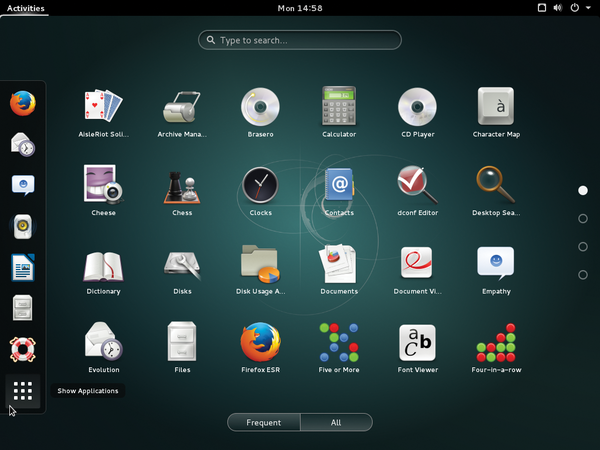
Task: Open LibreOffice Writer in the dash
Action: tap(23, 267)
